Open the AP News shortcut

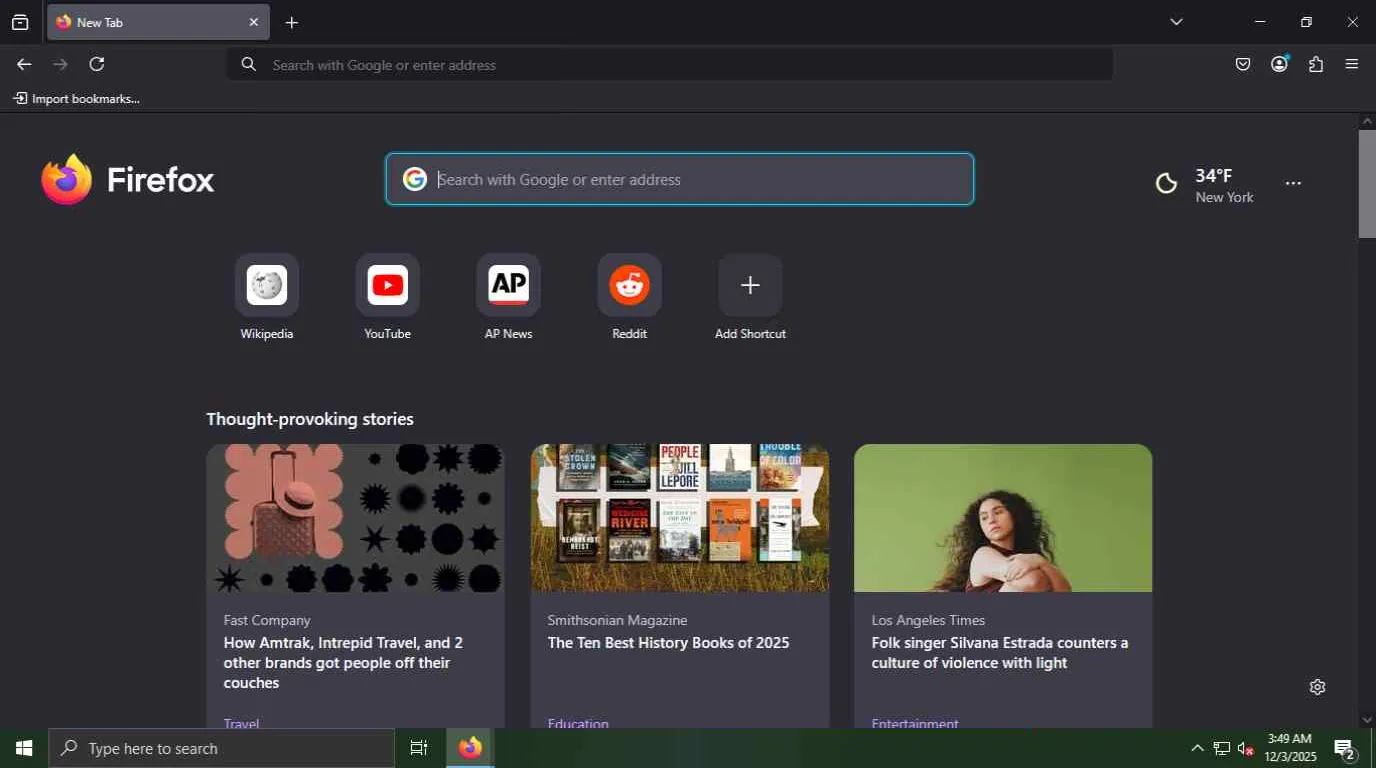click(509, 297)
